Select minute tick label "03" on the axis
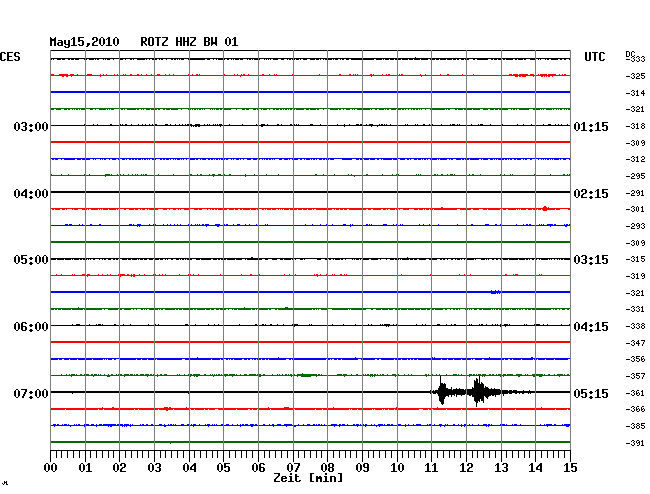 tap(154, 467)
